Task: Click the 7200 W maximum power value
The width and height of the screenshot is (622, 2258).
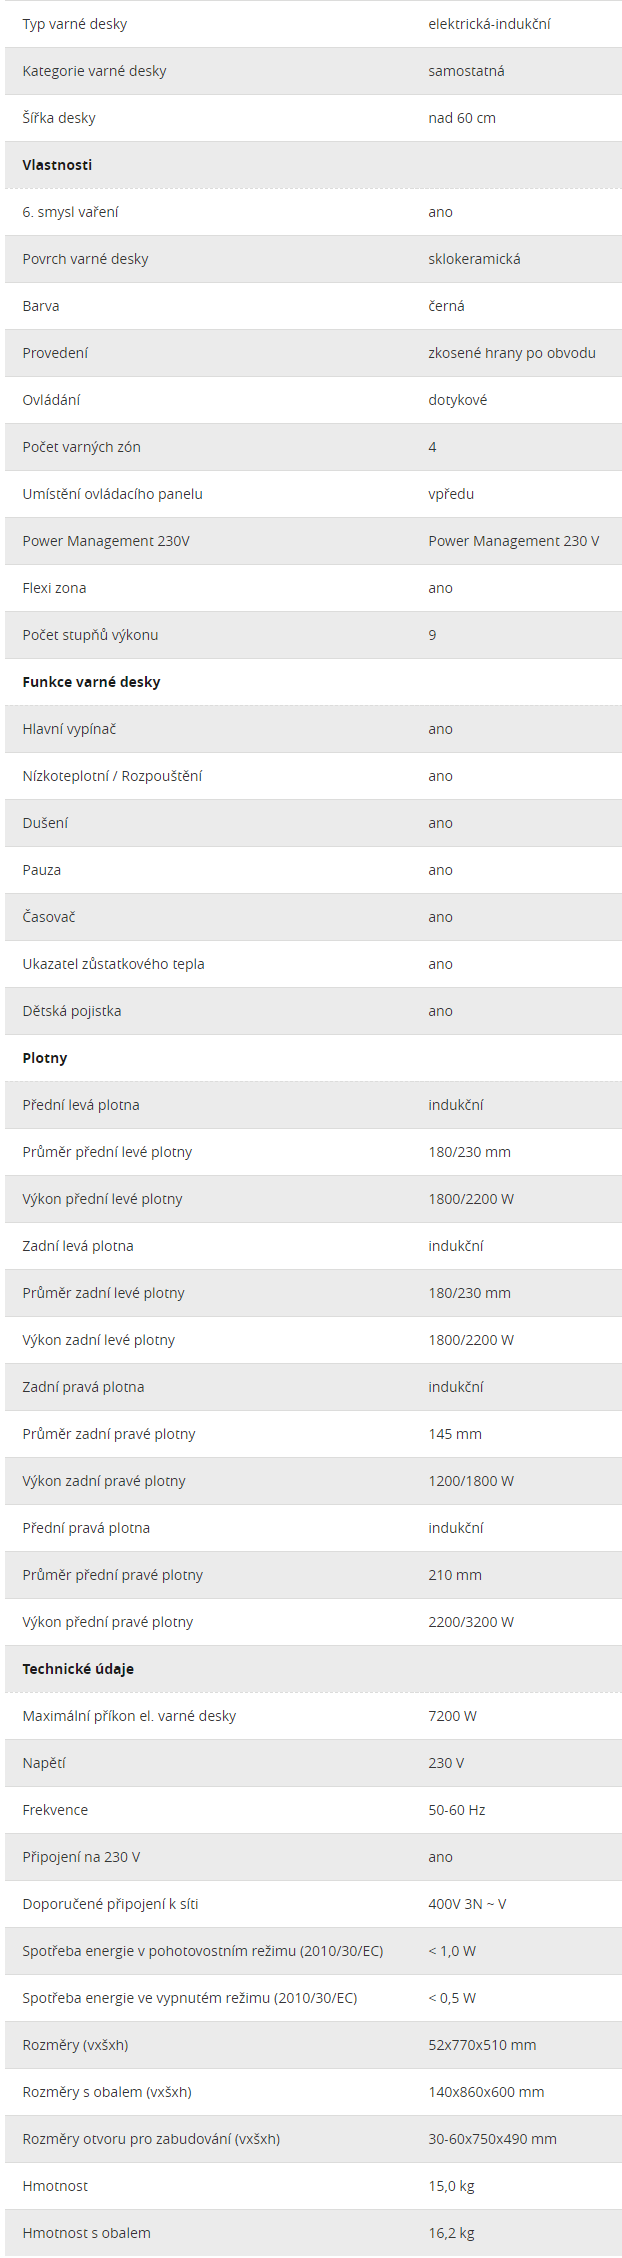Action: point(452,1716)
